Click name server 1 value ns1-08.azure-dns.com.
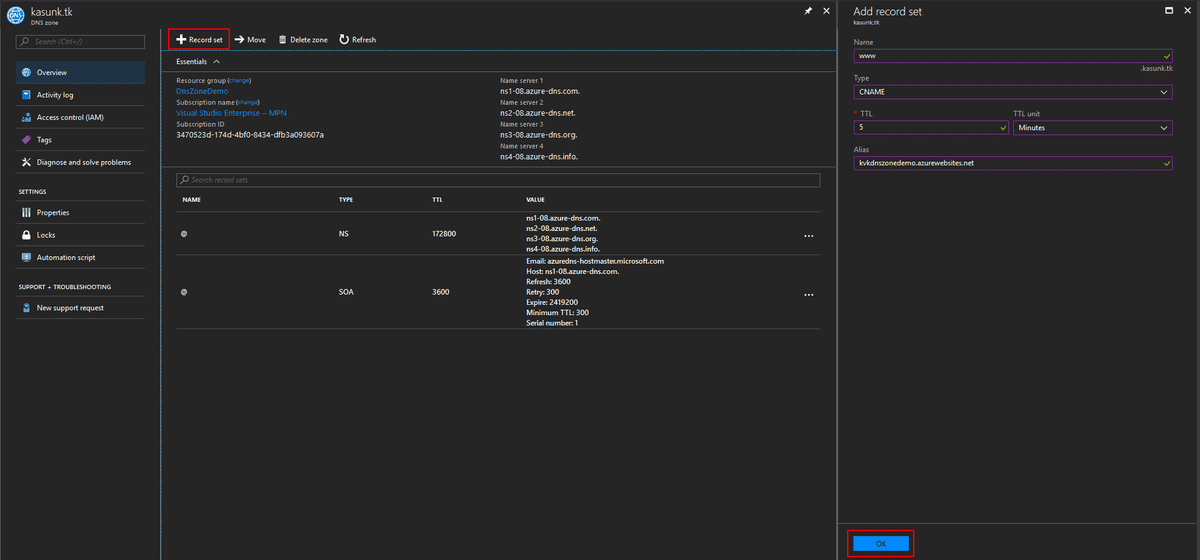The image size is (1200, 560). click(x=539, y=91)
